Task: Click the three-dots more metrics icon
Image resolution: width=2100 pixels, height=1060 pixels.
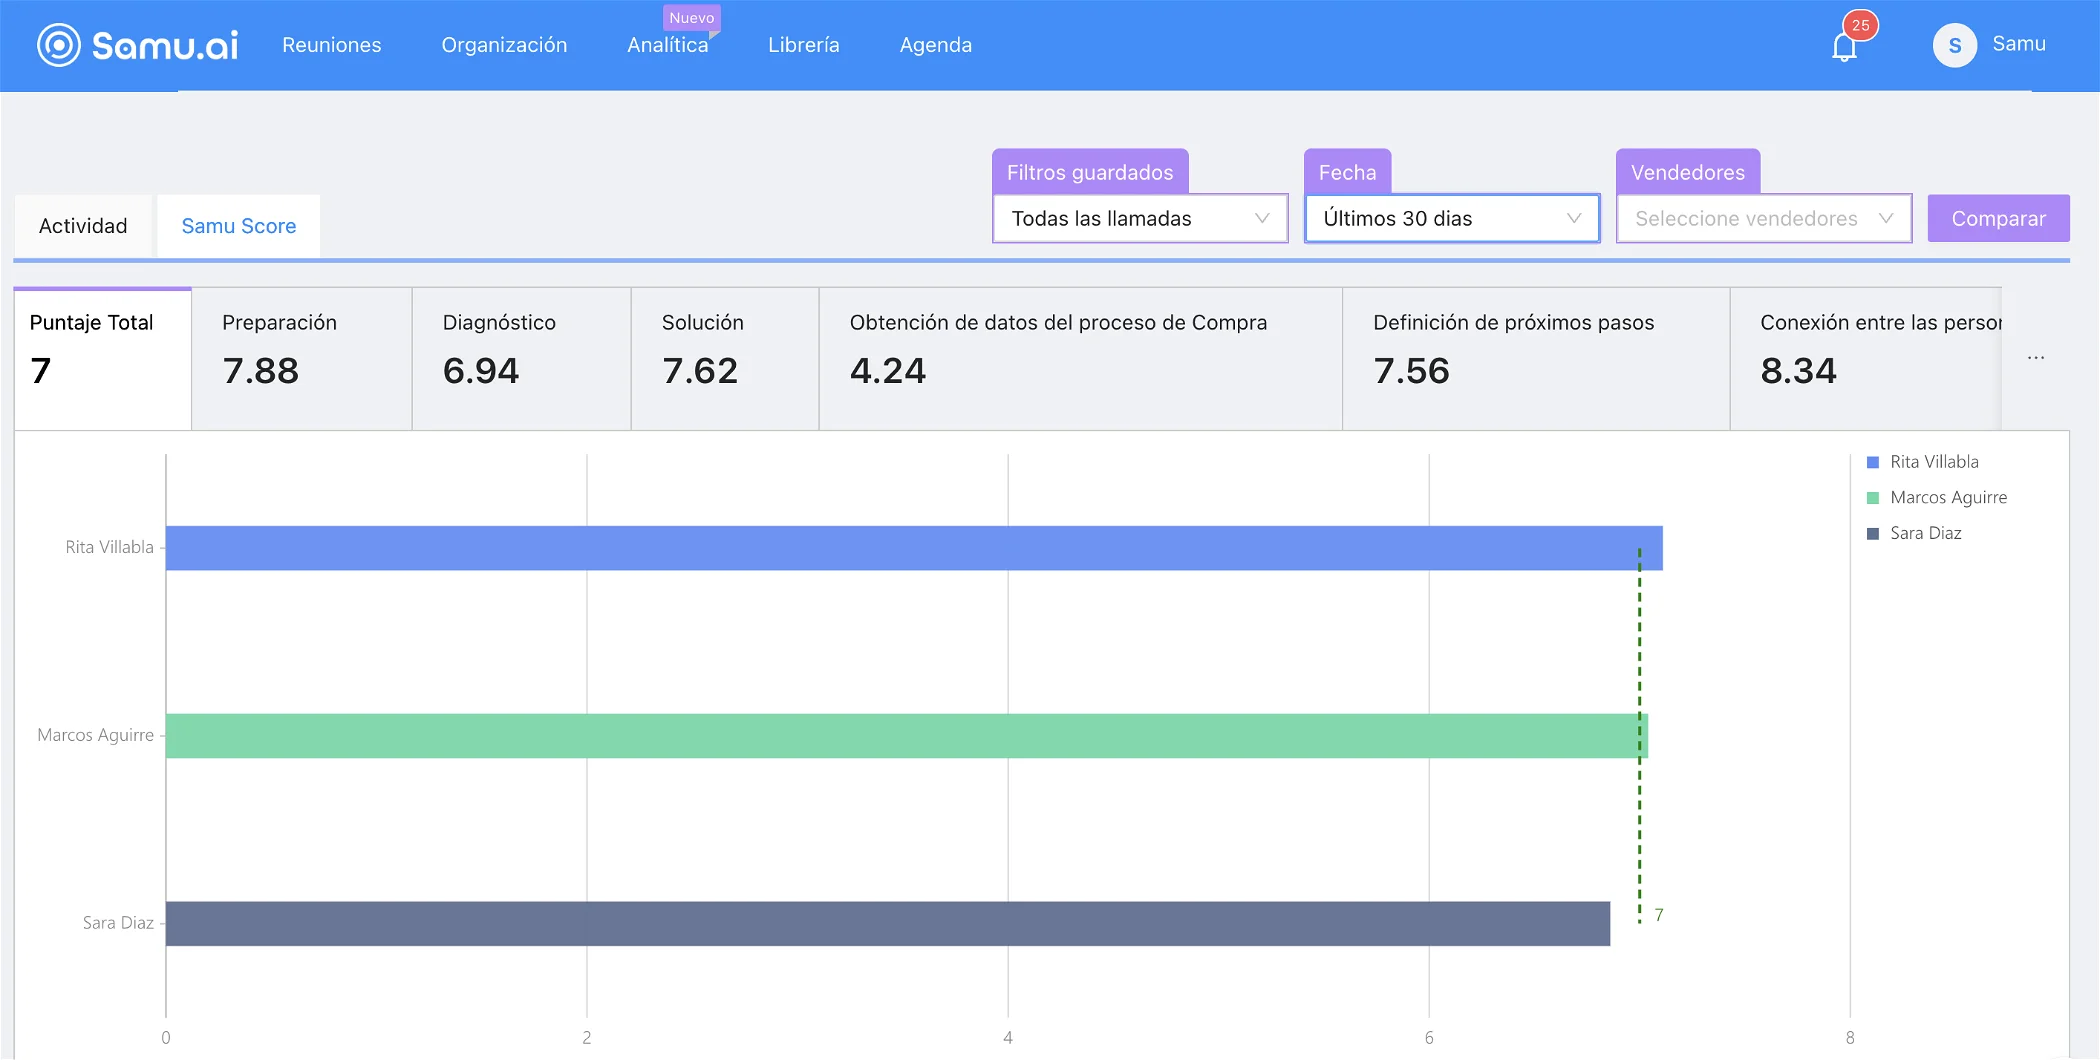Action: 2035,358
